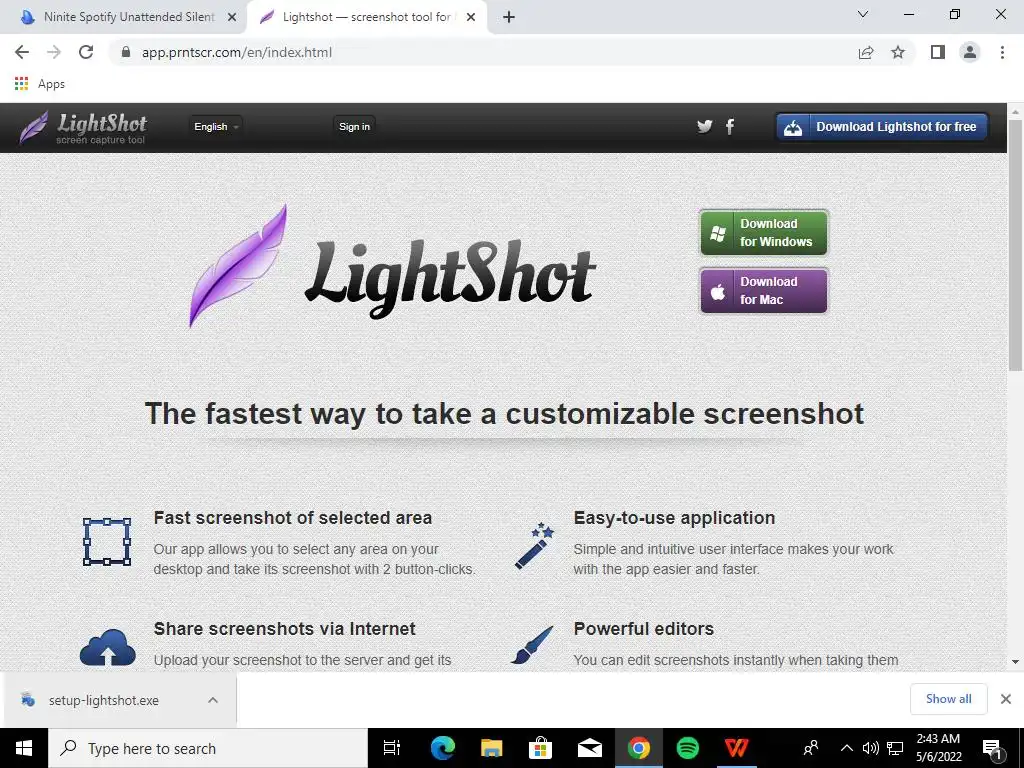Click 'Easy-to-use application' heading

[674, 518]
